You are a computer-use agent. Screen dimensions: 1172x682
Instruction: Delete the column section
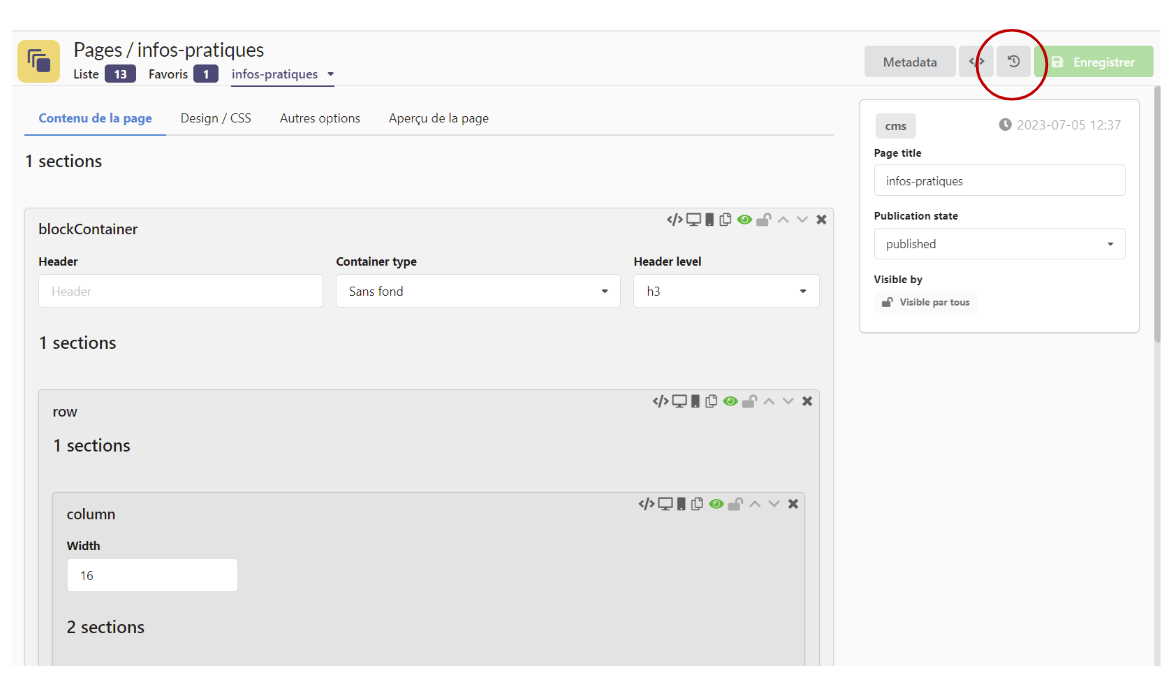click(793, 504)
